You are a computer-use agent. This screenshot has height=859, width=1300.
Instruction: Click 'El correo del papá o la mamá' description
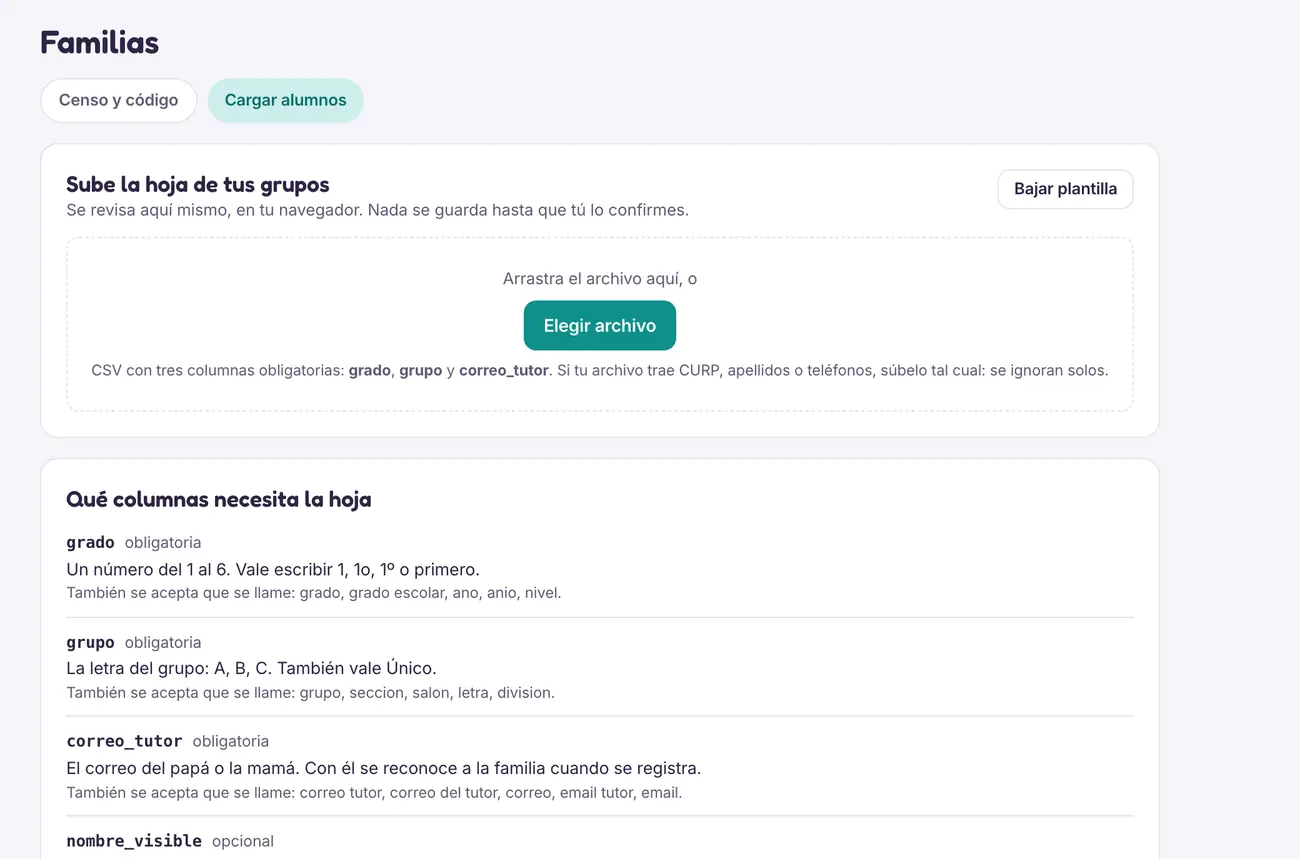click(384, 768)
